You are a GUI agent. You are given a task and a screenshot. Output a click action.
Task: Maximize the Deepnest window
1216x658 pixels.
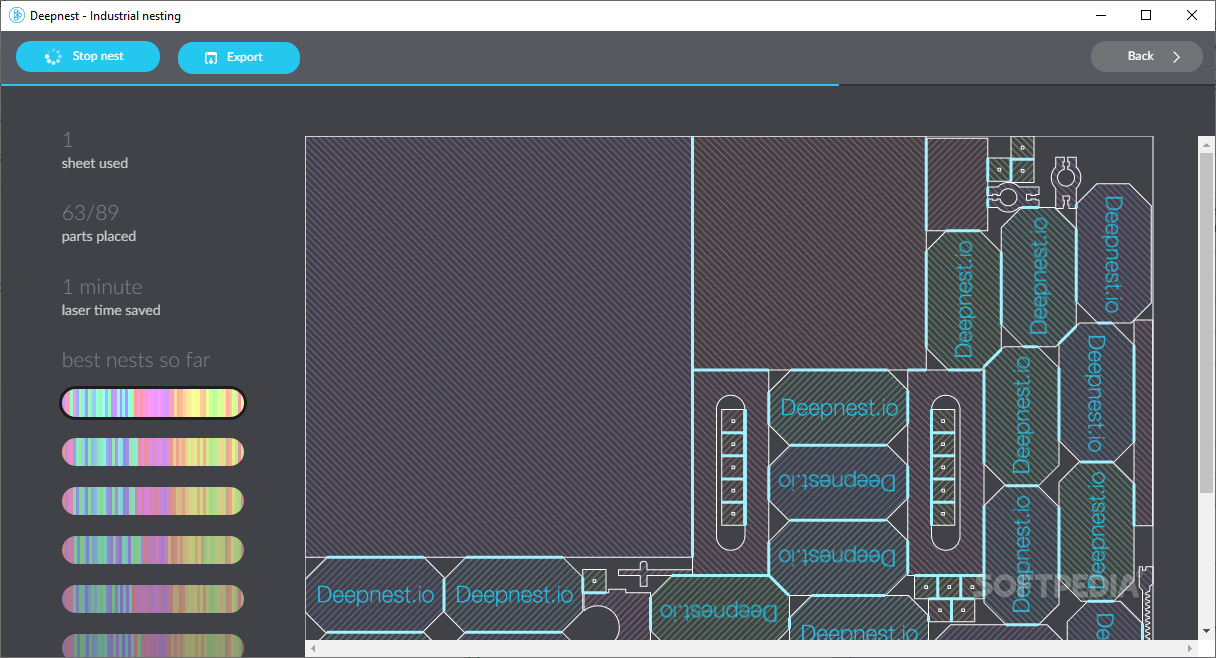(1147, 15)
